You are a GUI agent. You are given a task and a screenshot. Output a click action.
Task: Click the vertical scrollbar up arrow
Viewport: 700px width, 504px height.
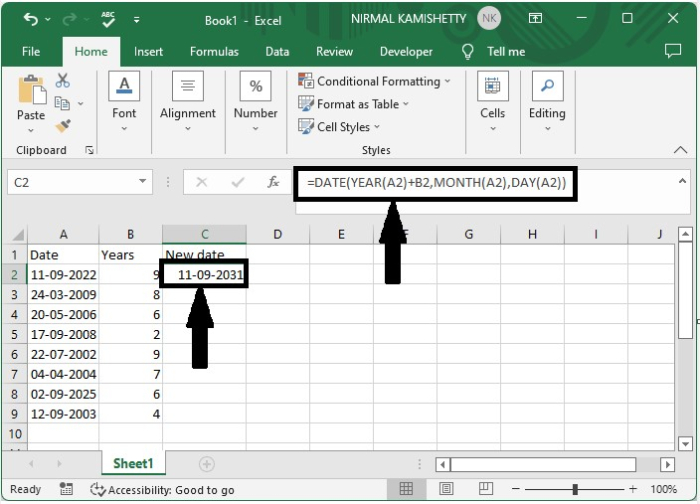tap(685, 234)
